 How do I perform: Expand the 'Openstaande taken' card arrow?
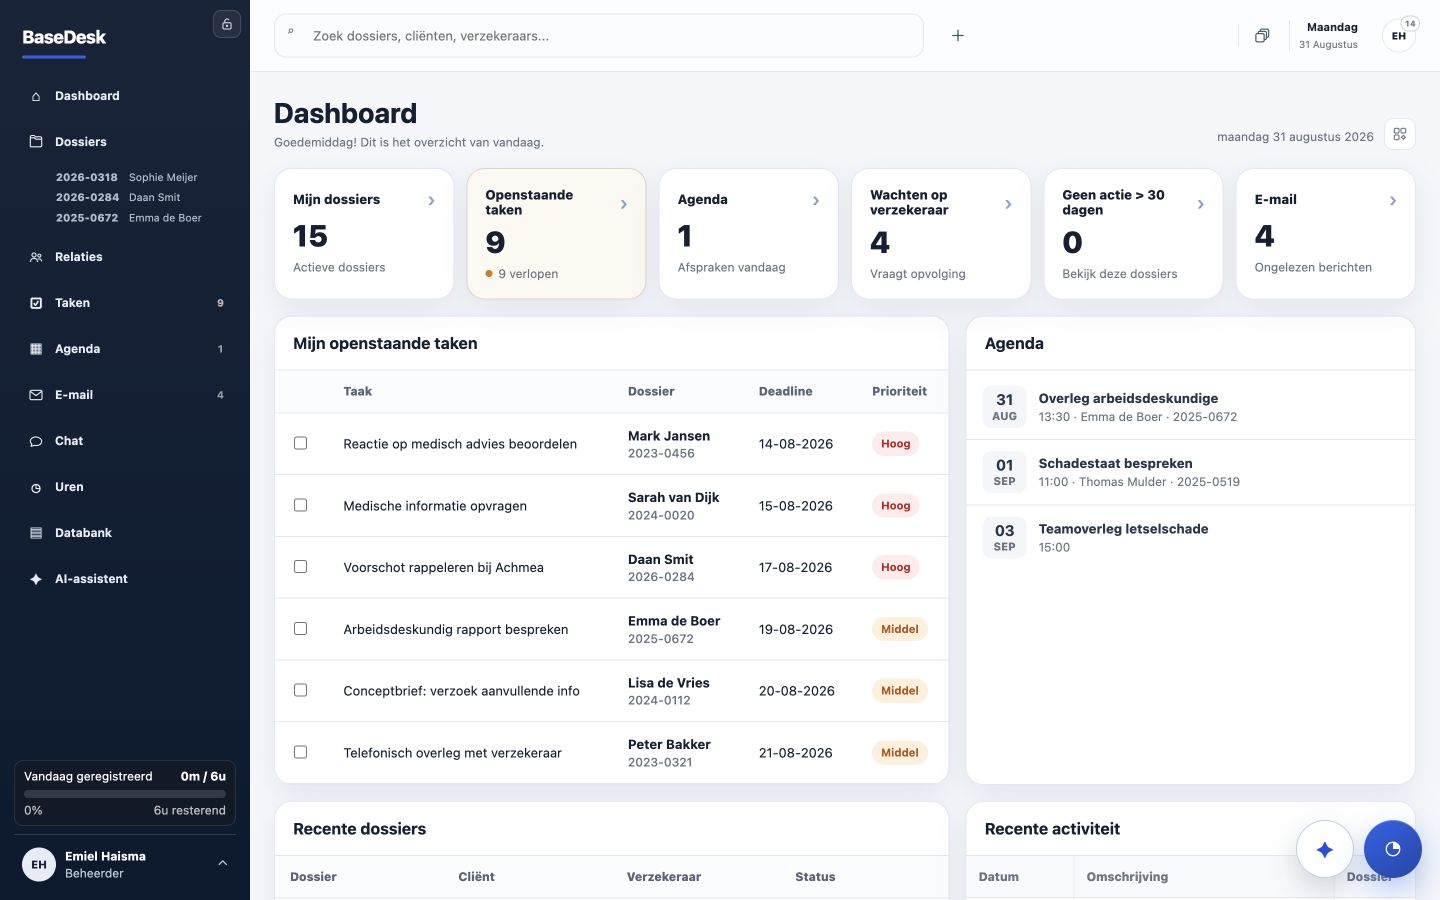624,204
